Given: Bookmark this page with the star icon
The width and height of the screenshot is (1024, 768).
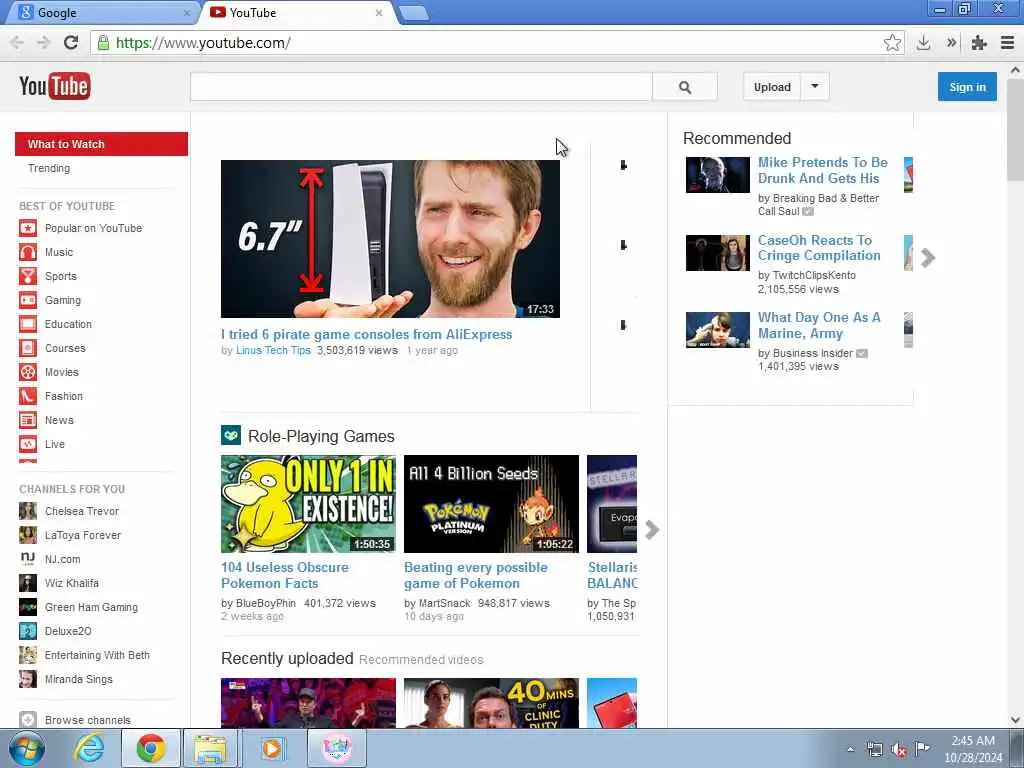Looking at the screenshot, I should (892, 43).
